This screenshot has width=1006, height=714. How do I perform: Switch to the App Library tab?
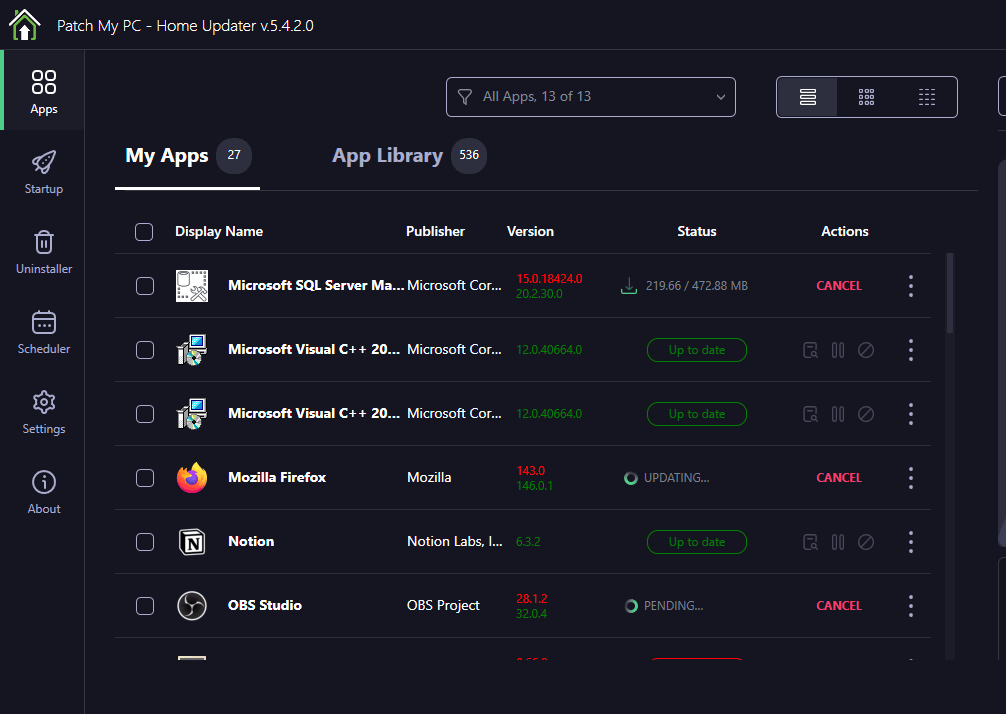click(387, 156)
